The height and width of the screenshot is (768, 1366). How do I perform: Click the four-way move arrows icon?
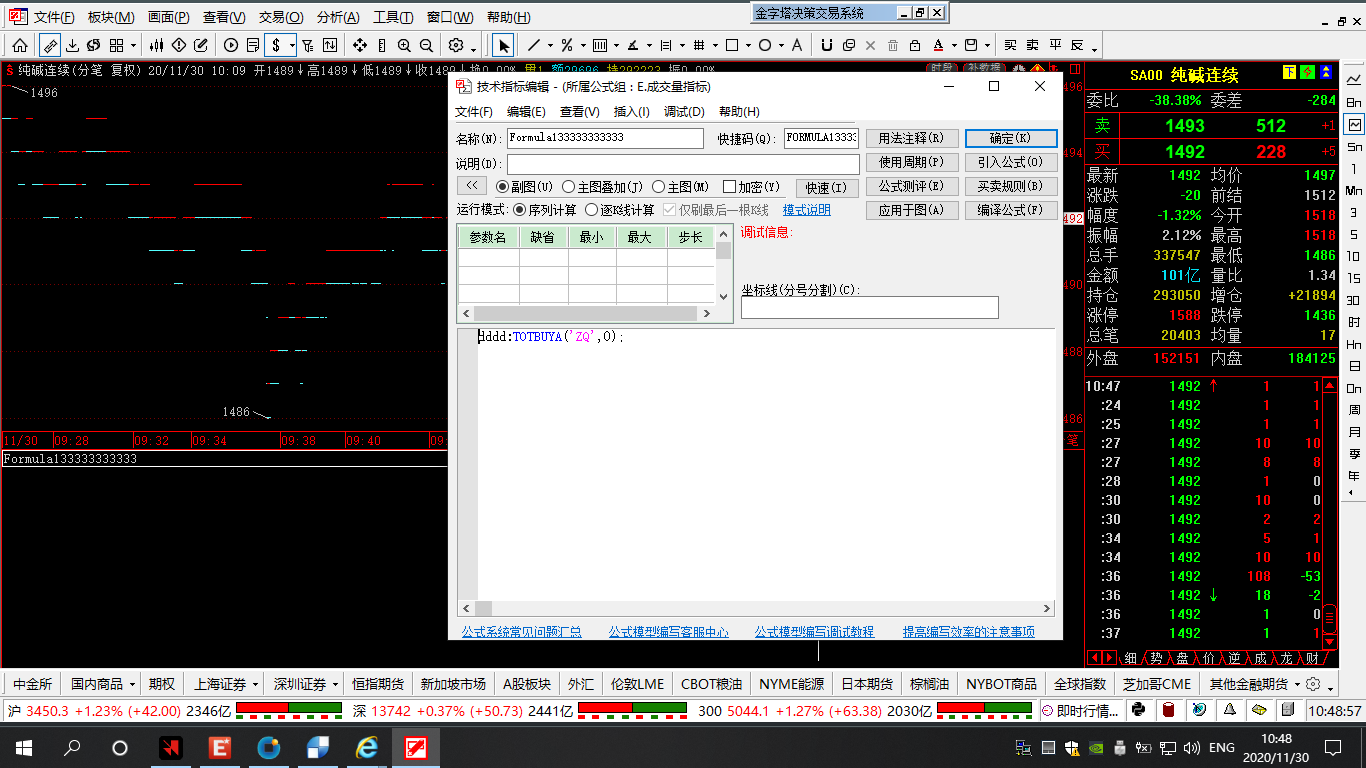[360, 45]
